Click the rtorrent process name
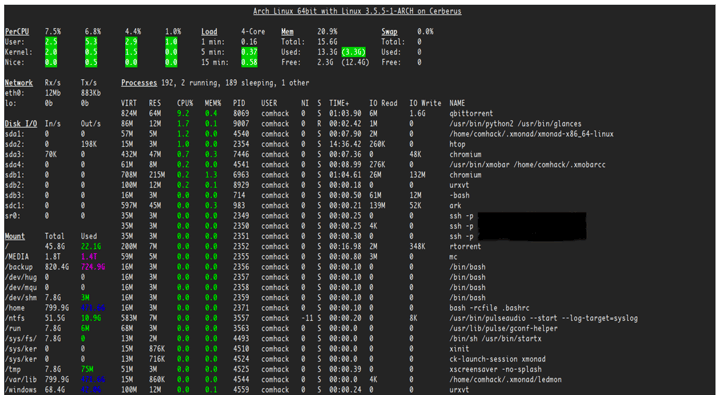The width and height of the screenshot is (720, 395). tap(465, 246)
